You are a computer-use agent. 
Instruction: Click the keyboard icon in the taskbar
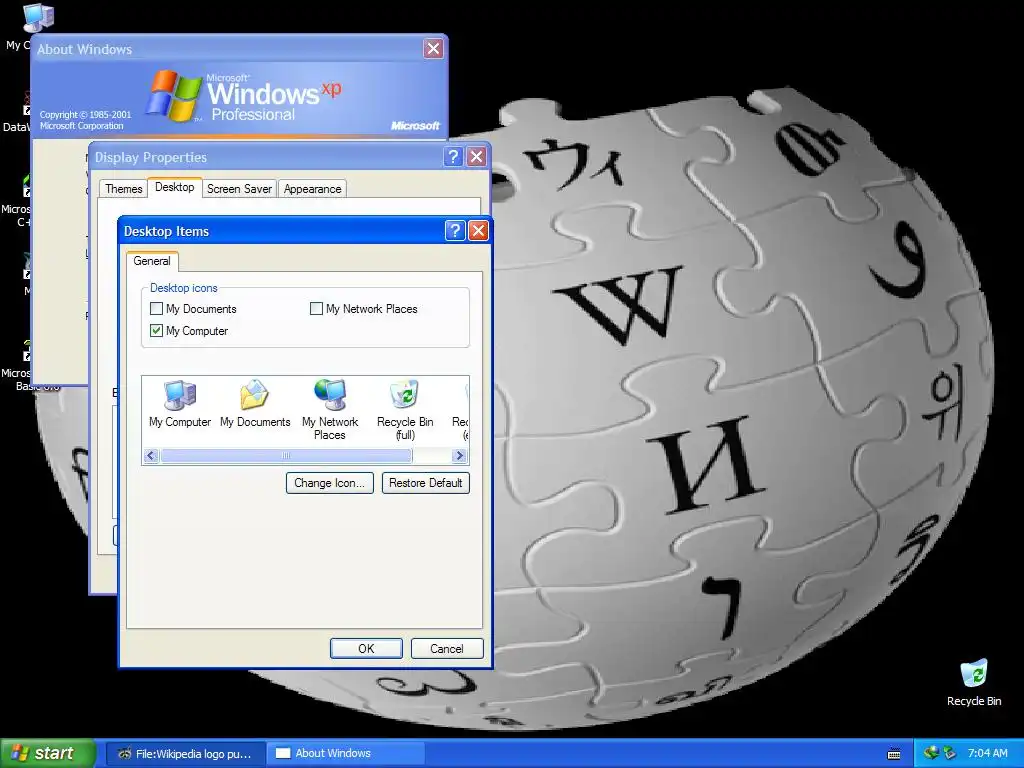point(894,754)
